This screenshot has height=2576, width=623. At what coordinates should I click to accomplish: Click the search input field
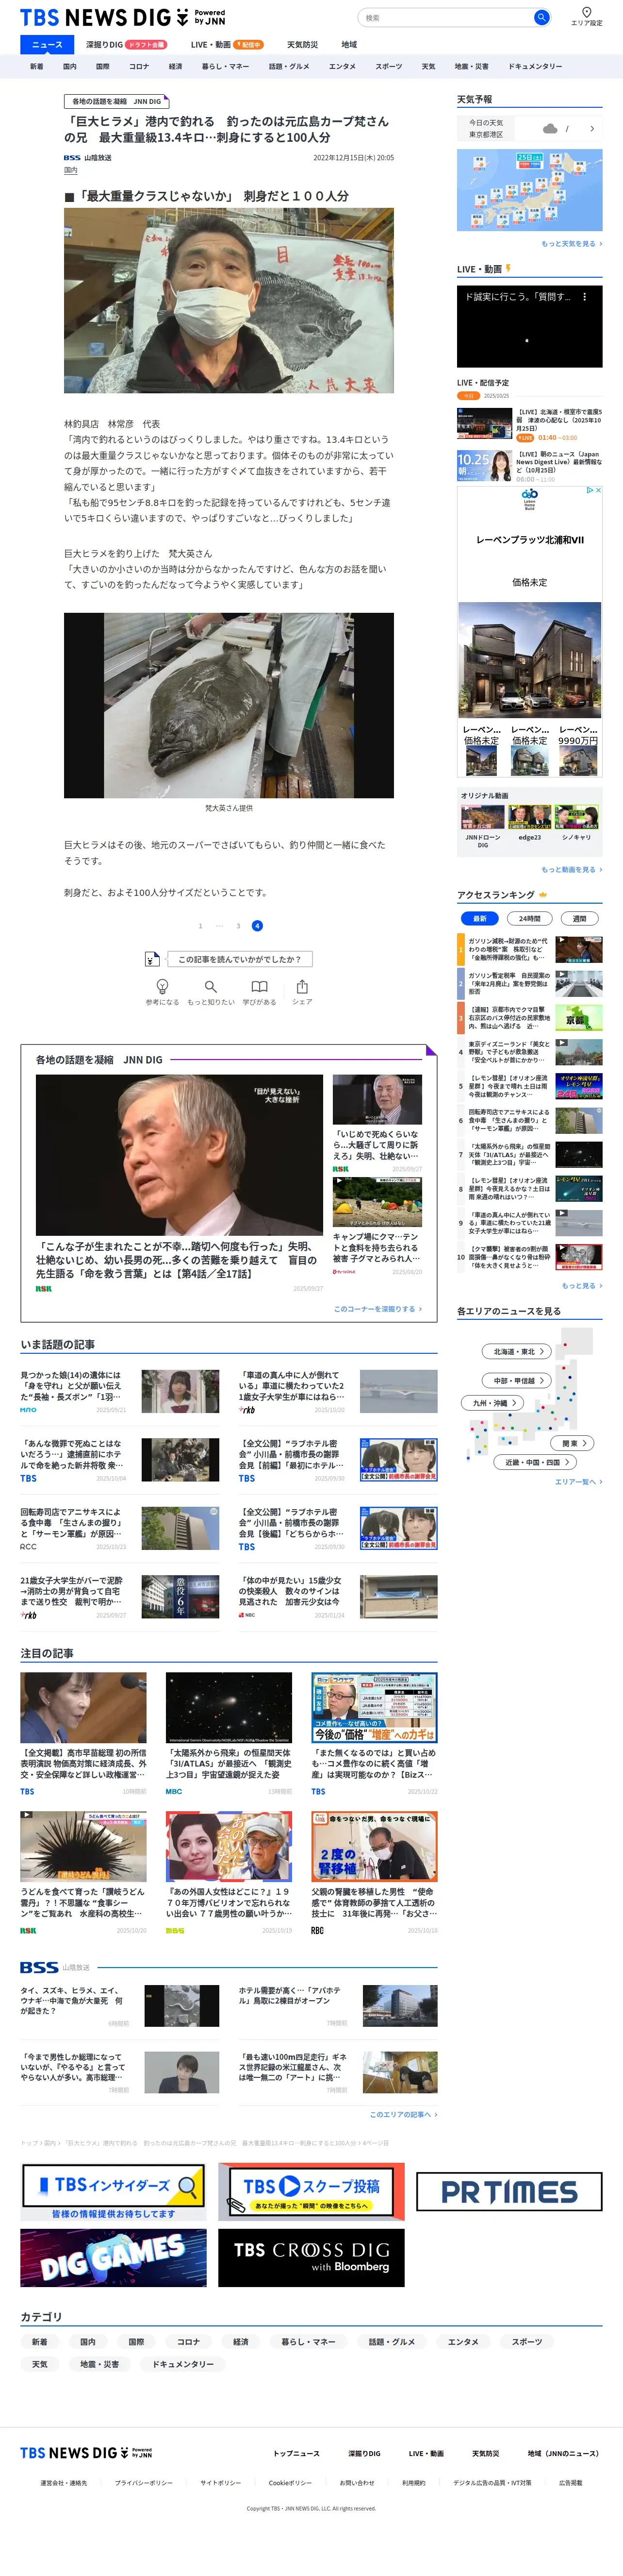[446, 17]
